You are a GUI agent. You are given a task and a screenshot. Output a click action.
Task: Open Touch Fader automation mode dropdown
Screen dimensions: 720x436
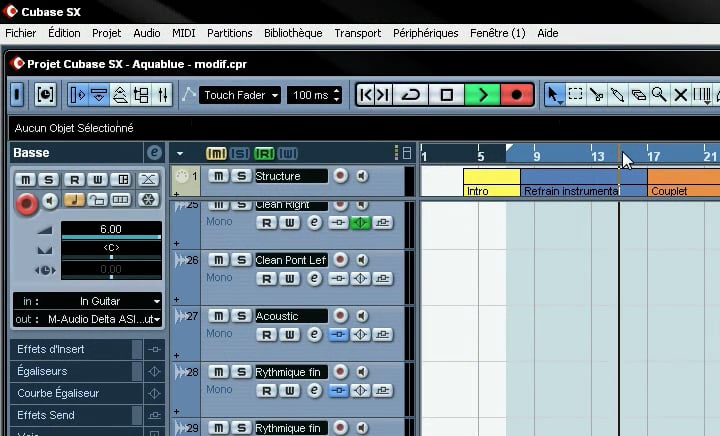pos(240,95)
